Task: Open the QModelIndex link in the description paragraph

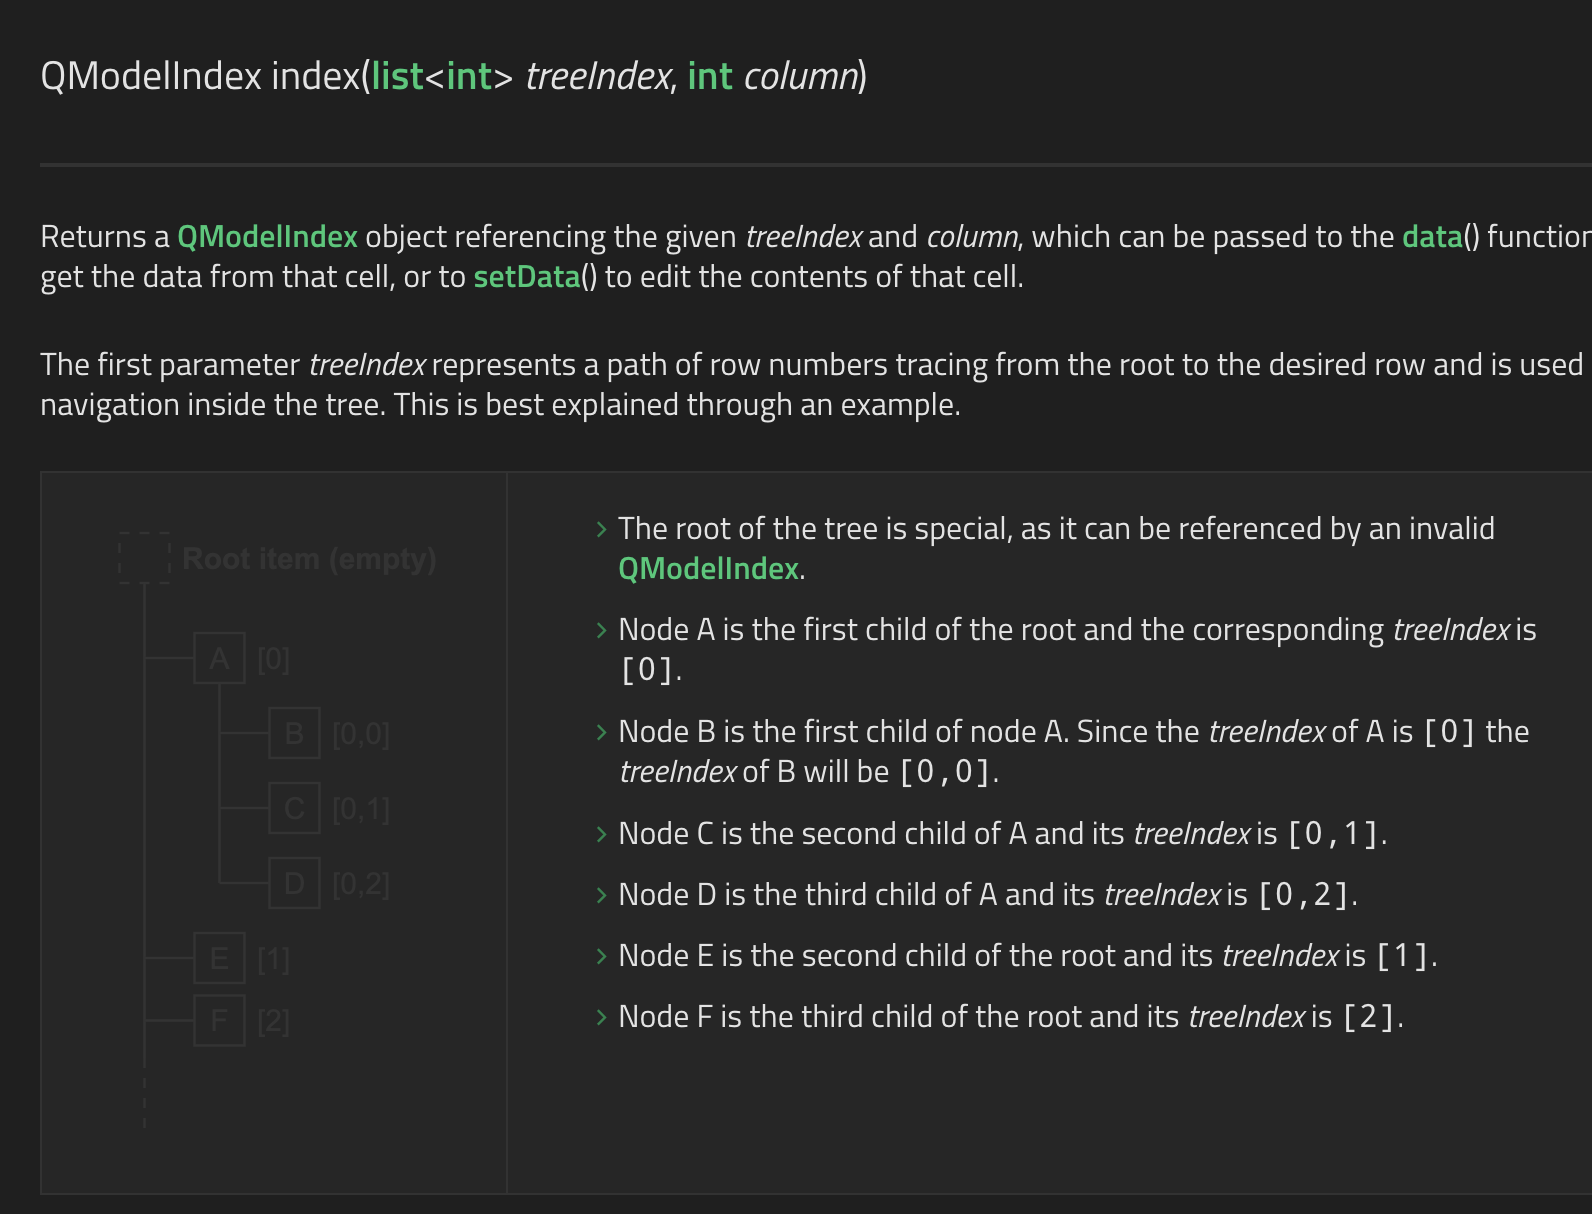Action: (267, 237)
